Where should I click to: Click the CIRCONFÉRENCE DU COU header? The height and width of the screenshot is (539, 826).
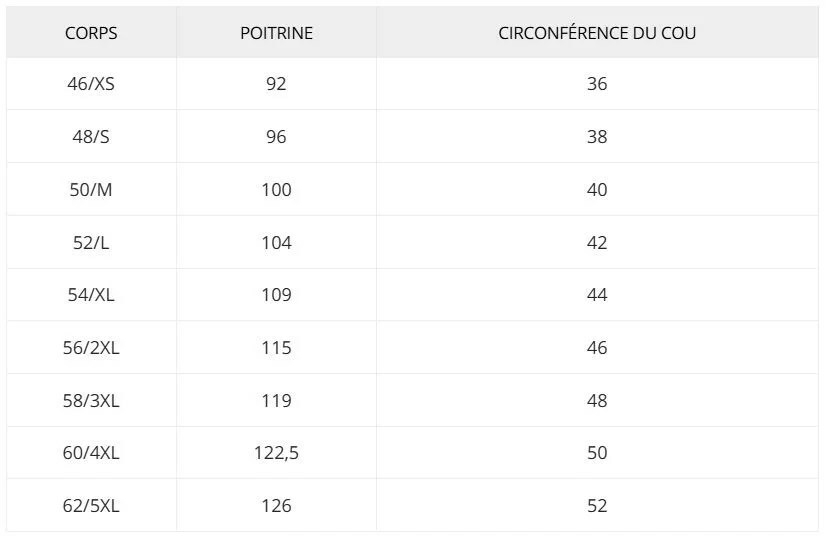click(597, 33)
